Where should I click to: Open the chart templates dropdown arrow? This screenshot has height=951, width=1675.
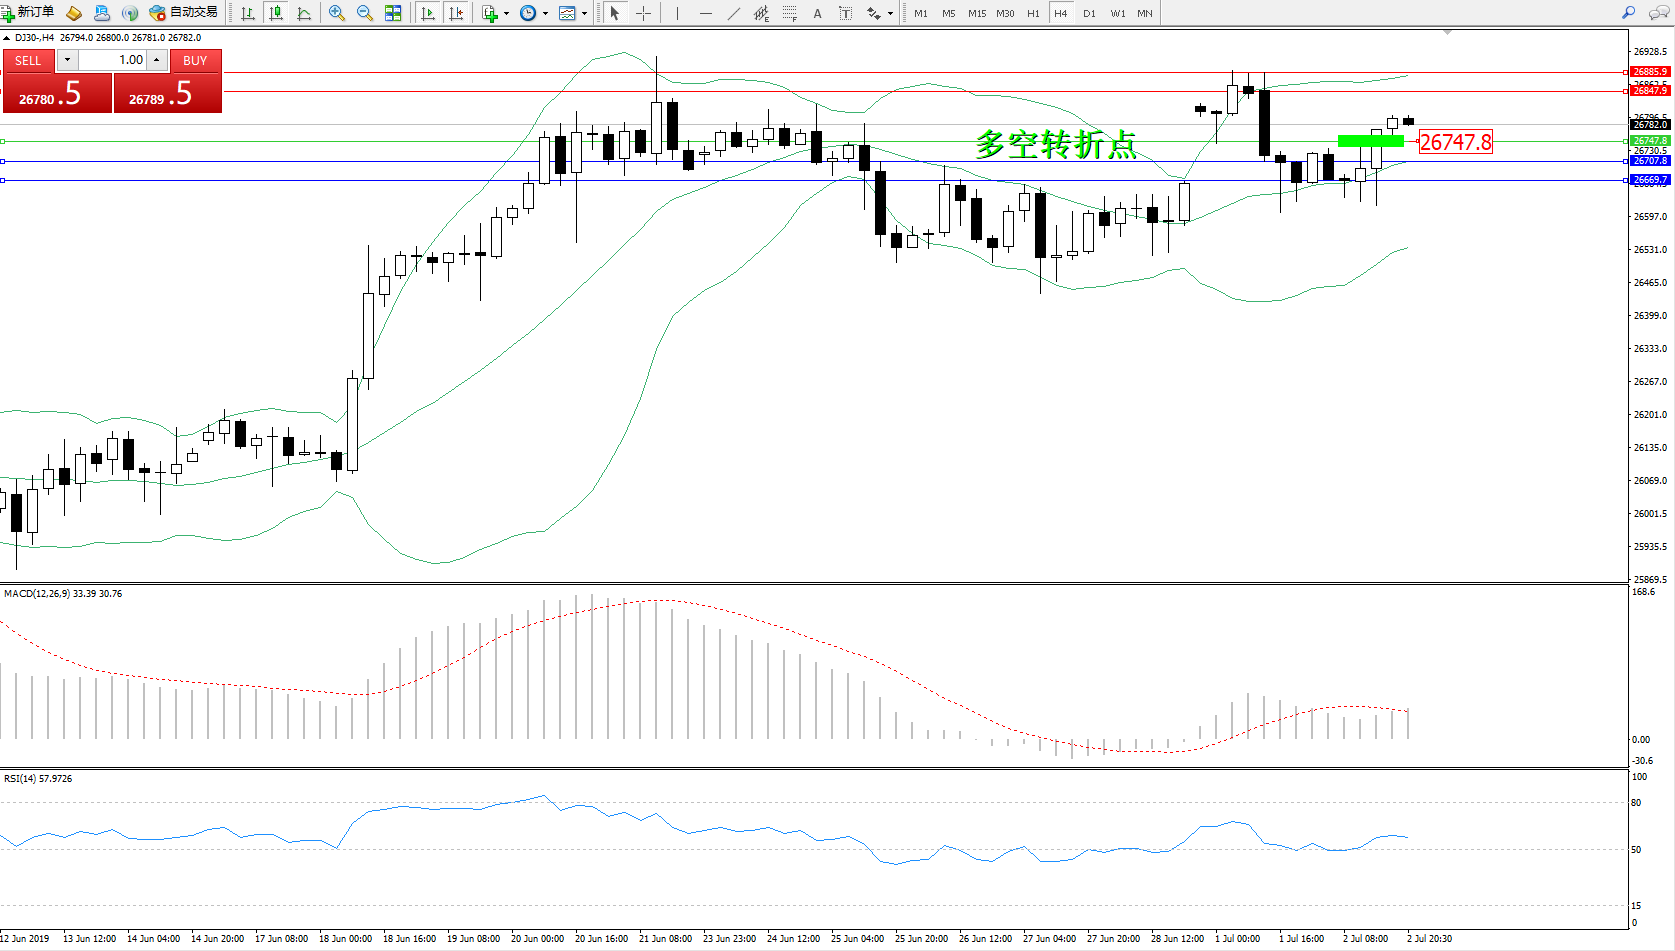[584, 14]
